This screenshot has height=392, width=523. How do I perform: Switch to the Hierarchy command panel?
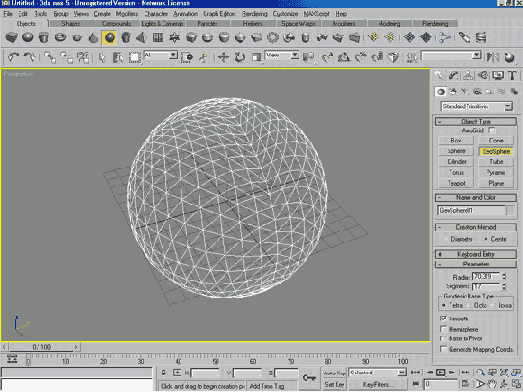[468, 76]
